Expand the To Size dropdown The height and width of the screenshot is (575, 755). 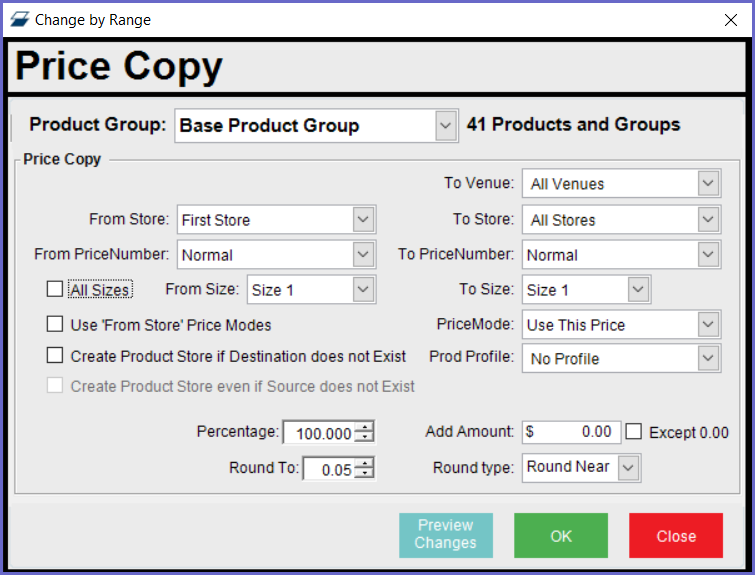pyautogui.click(x=638, y=290)
